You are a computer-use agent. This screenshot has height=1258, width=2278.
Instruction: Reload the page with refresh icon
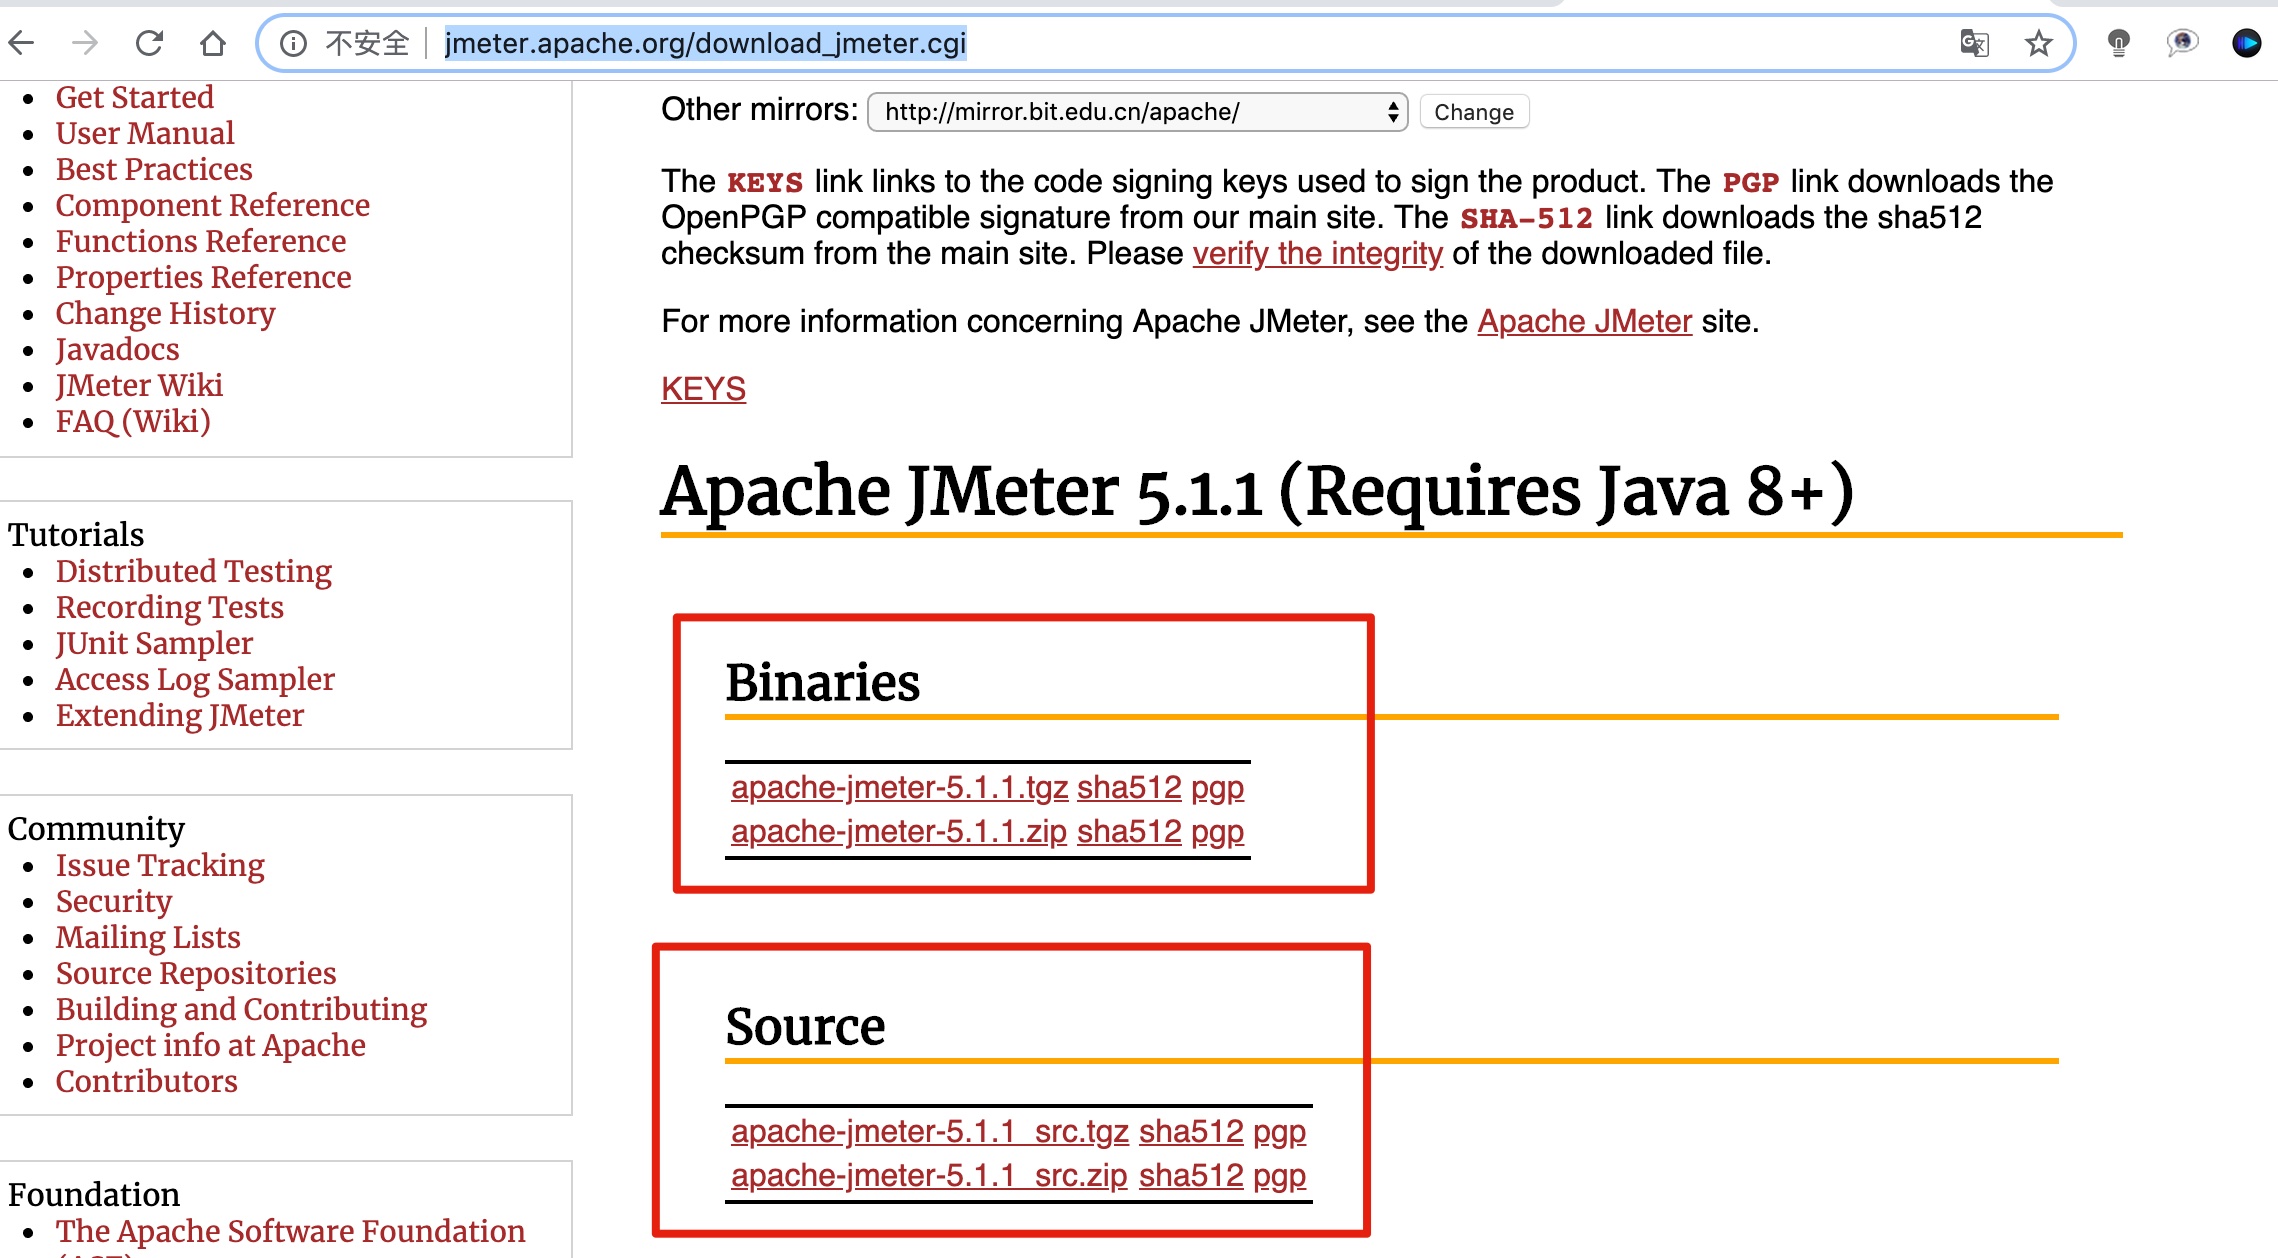coord(149,43)
